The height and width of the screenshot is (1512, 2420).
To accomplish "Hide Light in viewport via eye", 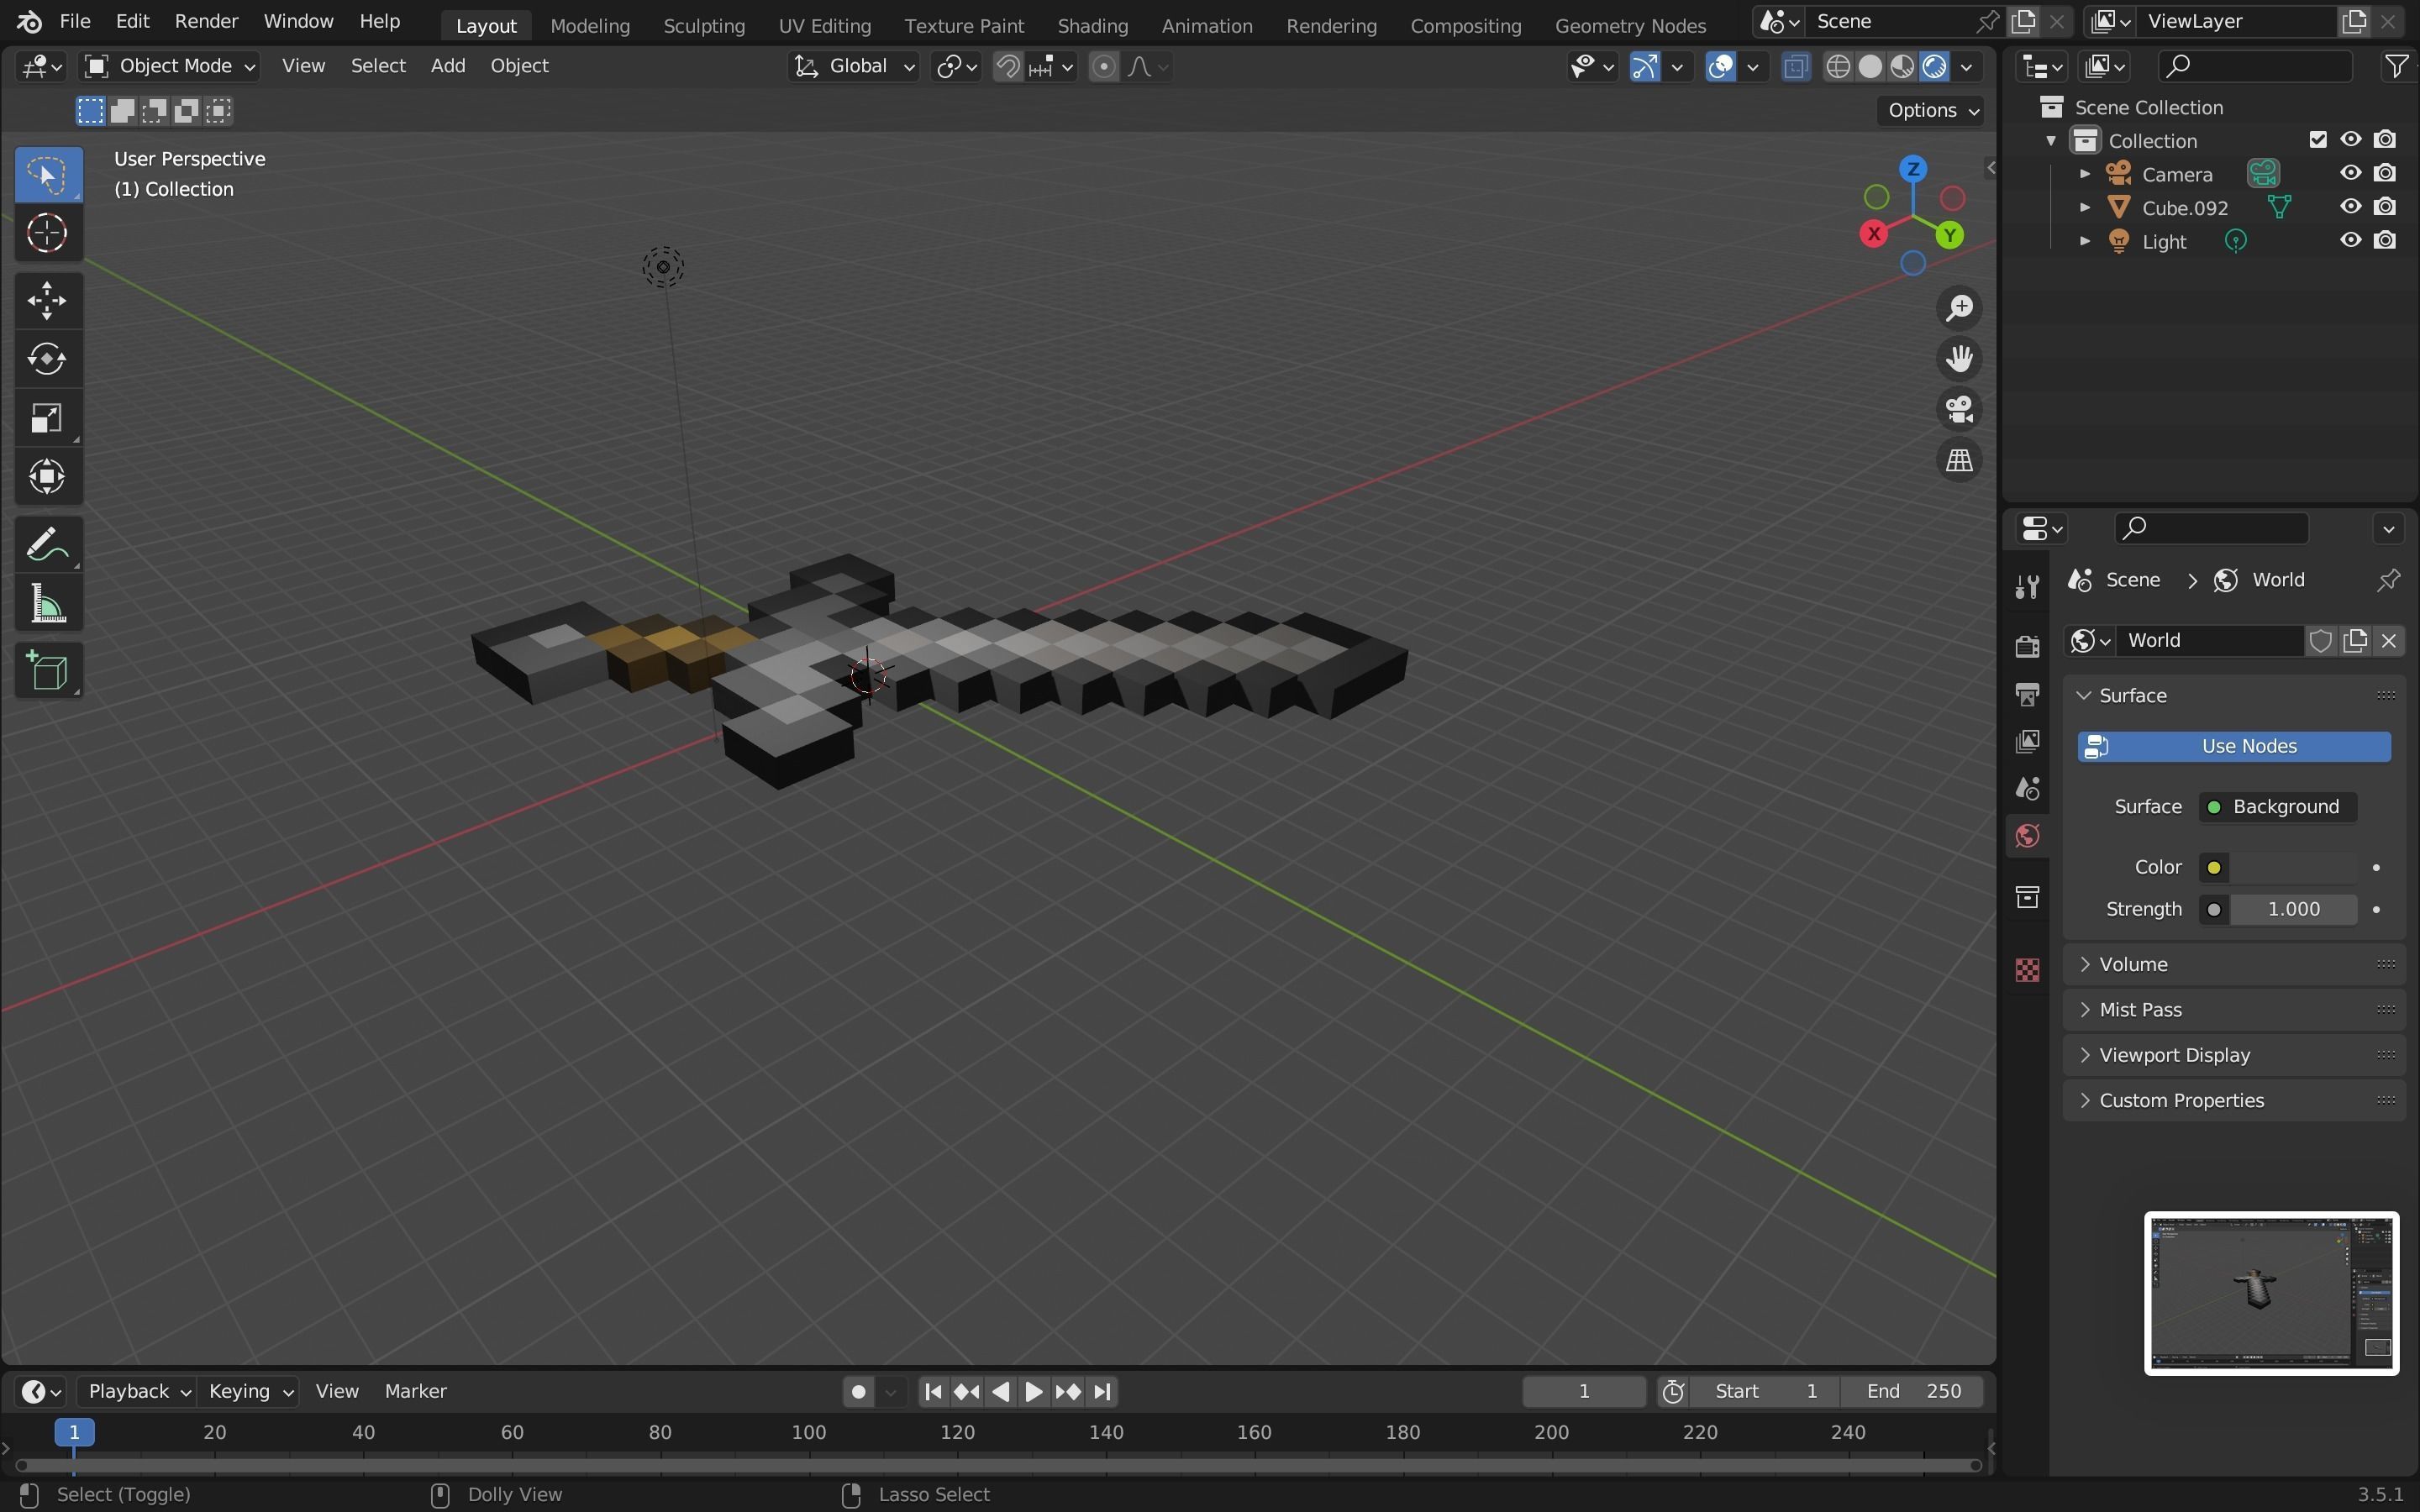I will [x=2351, y=240].
